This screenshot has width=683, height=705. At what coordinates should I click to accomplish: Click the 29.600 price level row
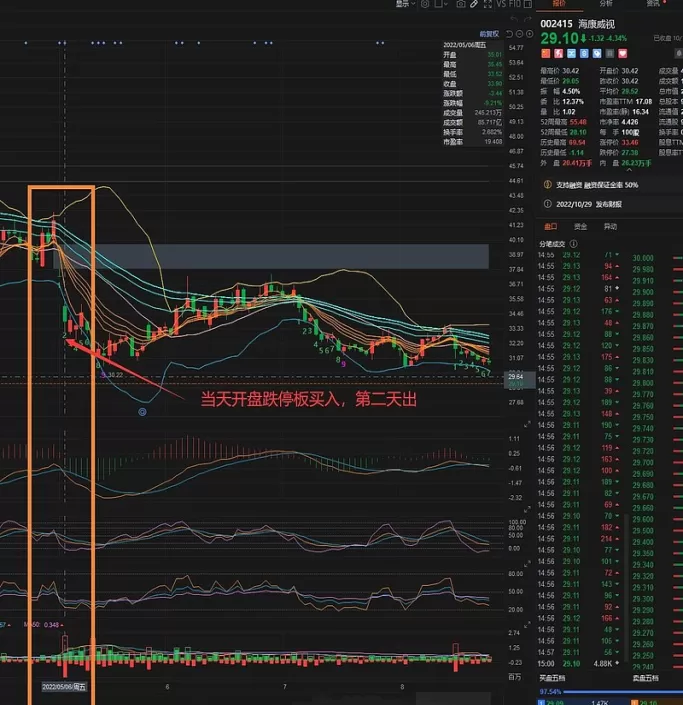pos(656,519)
